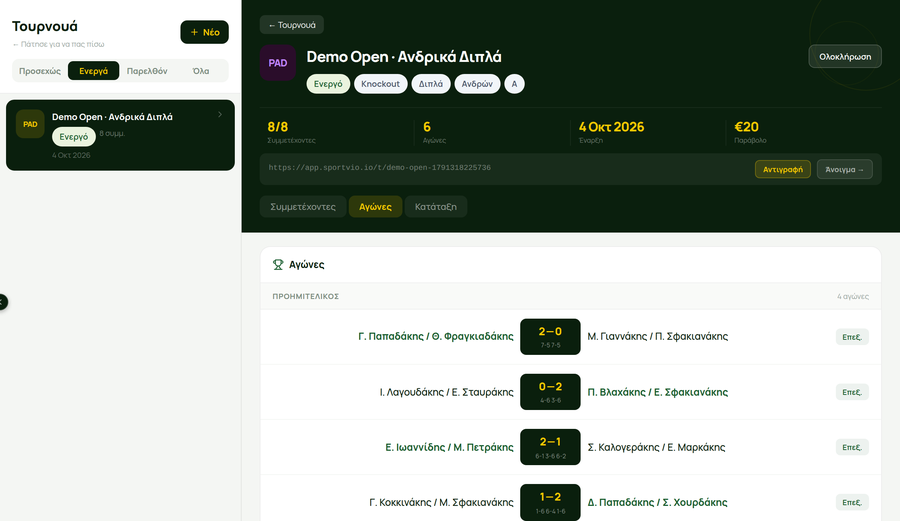Image resolution: width=900 pixels, height=521 pixels.
Task: Click the 4 Οκτ 2026 date in sidebar card
Action: pyautogui.click(x=71, y=155)
